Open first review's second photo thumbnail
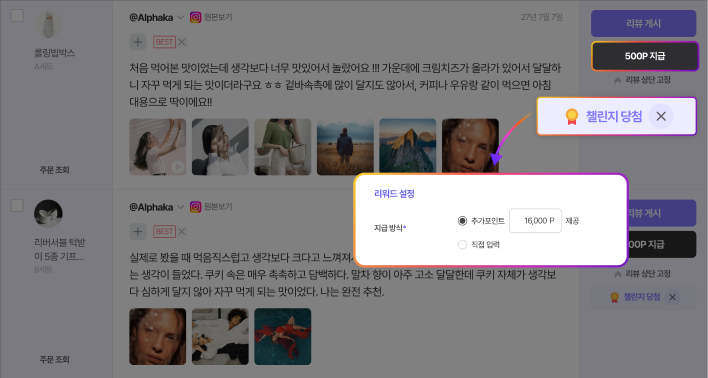The image size is (708, 378). tap(220, 147)
